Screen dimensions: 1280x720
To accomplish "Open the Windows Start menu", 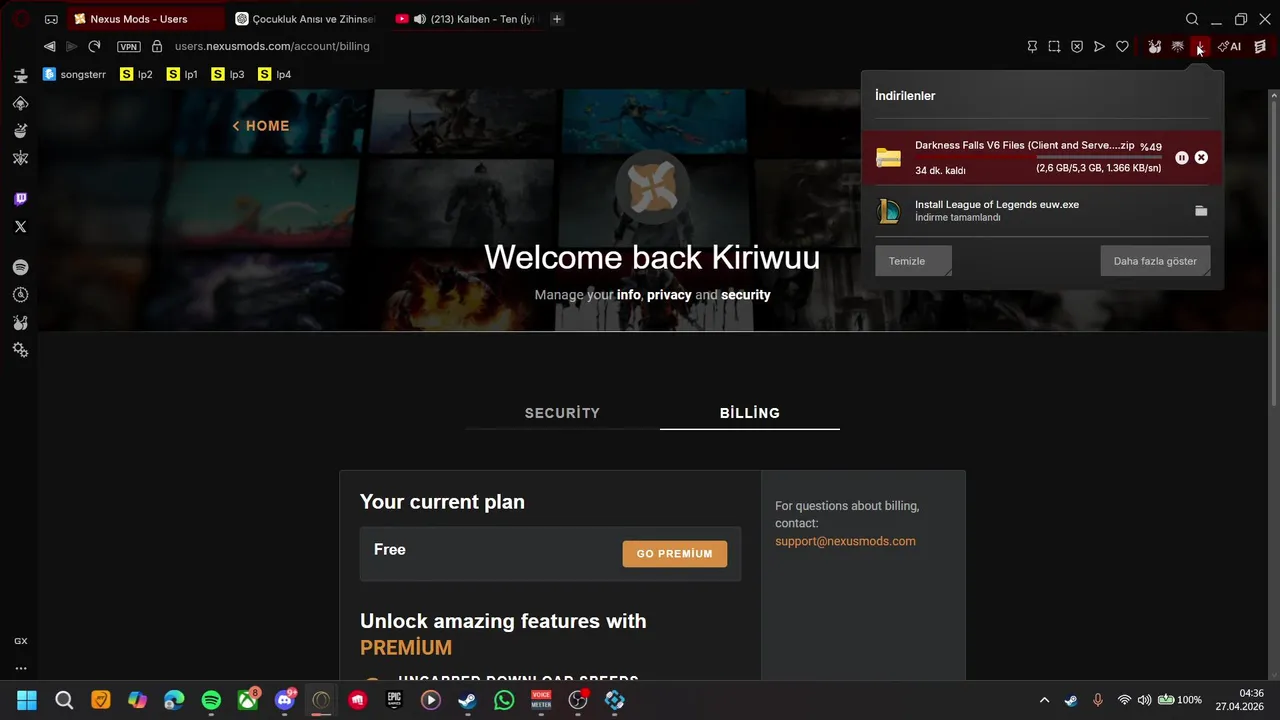I will coord(27,700).
